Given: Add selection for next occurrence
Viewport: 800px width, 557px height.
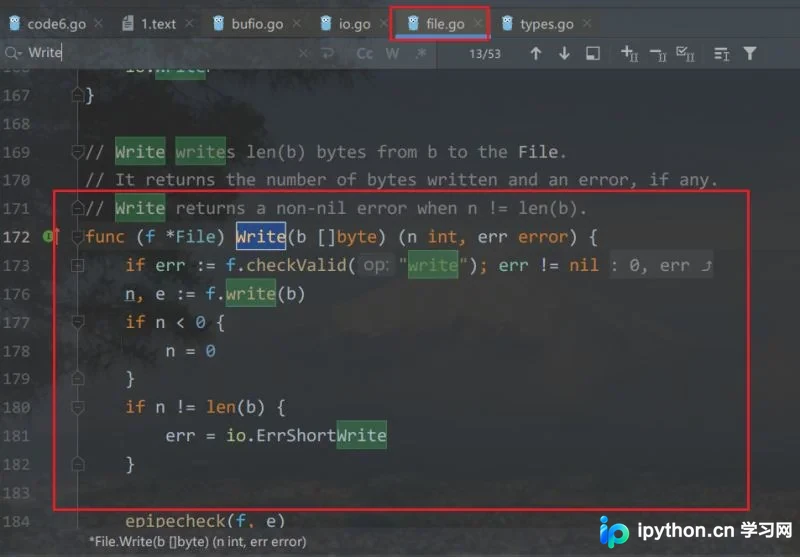Looking at the screenshot, I should point(630,53).
